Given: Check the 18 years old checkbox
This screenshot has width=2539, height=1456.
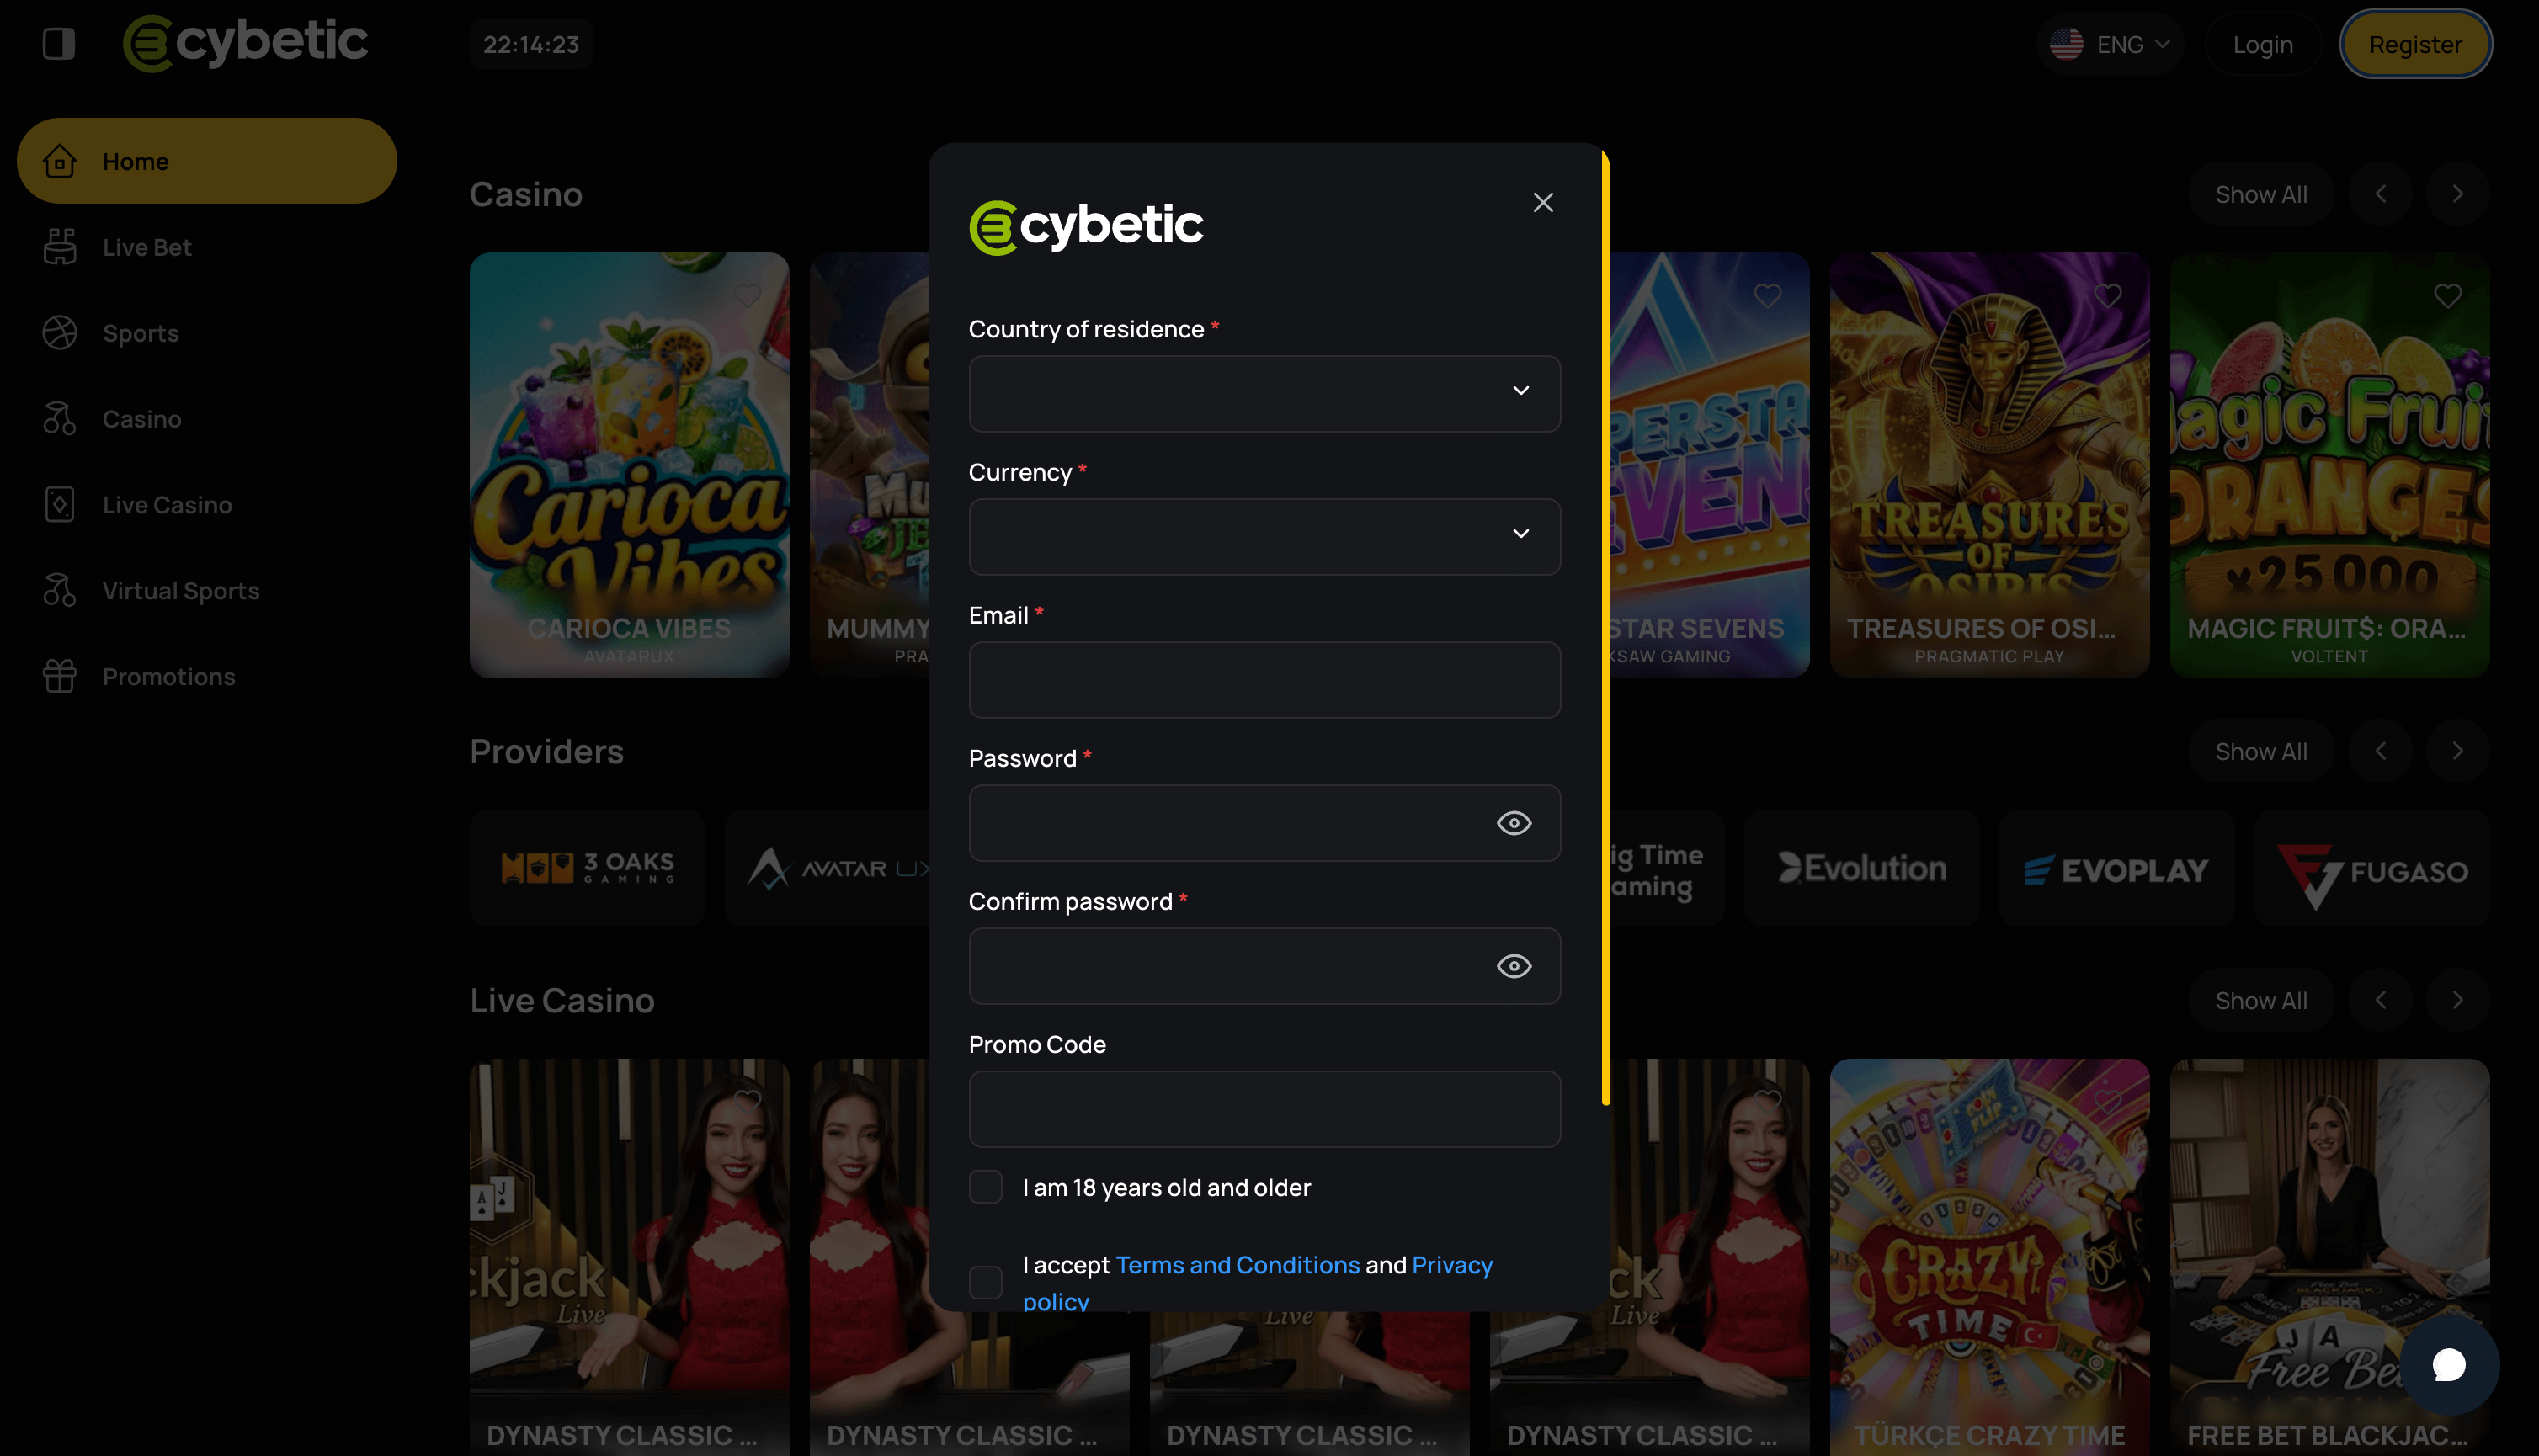Looking at the screenshot, I should pos(986,1187).
